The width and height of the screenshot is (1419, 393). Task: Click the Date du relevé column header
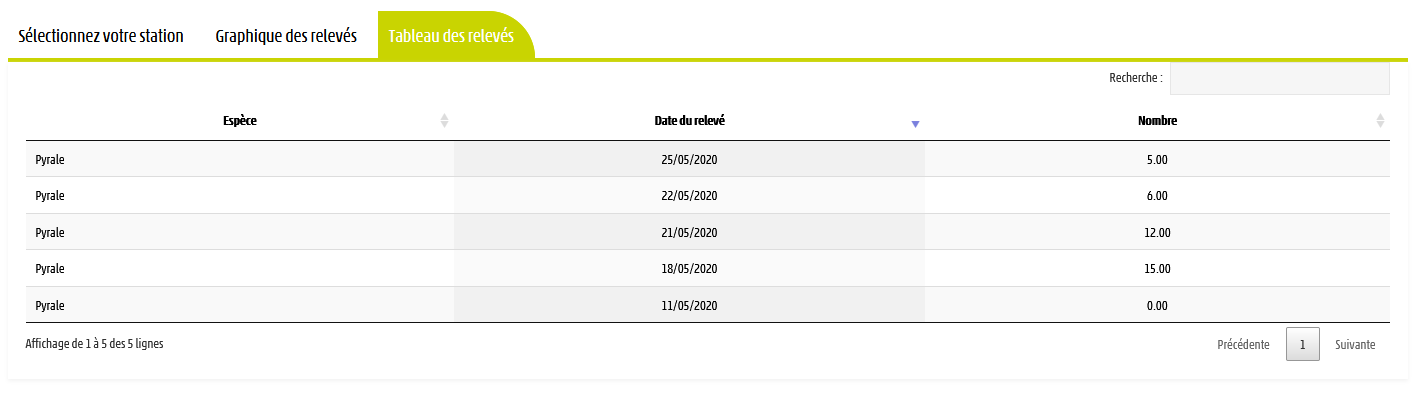[x=690, y=121]
